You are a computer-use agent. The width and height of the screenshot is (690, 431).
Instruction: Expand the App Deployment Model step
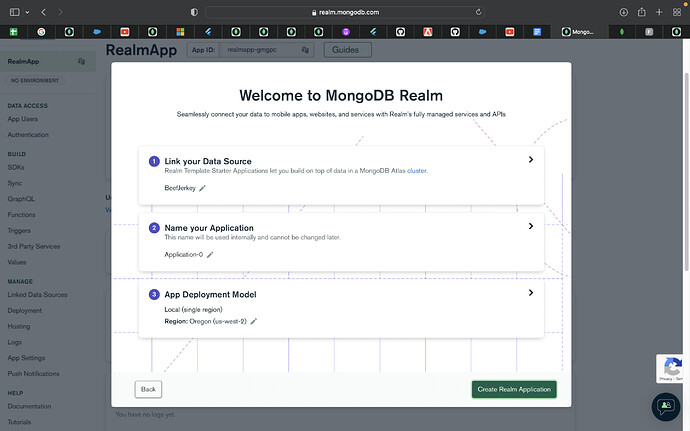530,293
